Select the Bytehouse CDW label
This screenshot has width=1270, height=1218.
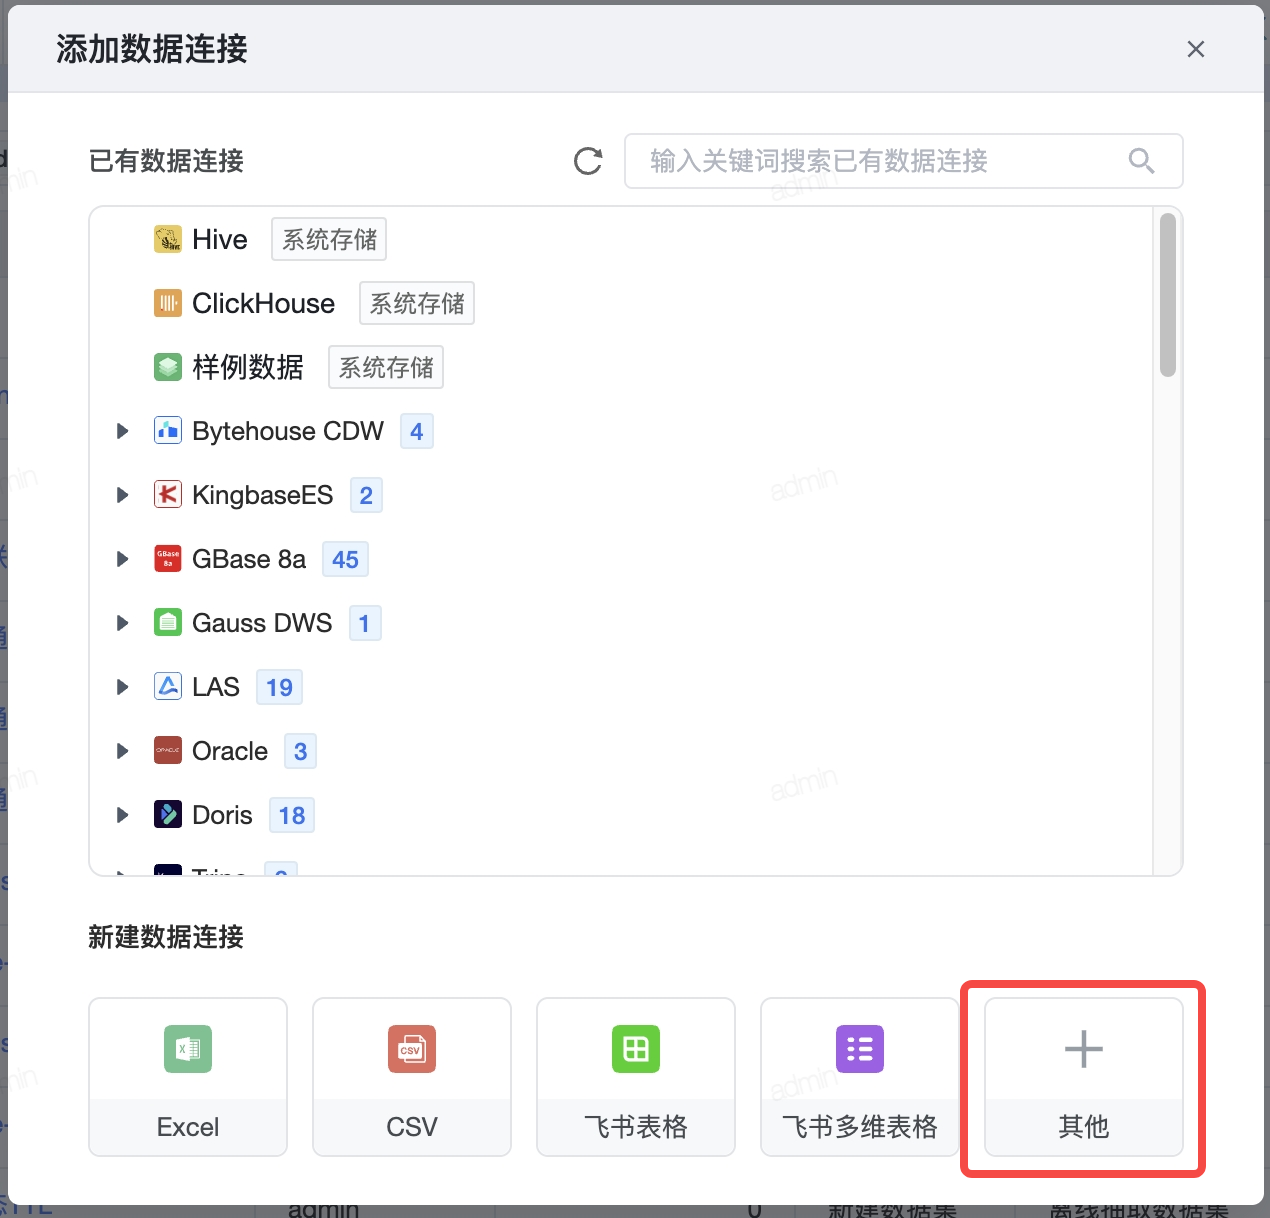coord(288,431)
